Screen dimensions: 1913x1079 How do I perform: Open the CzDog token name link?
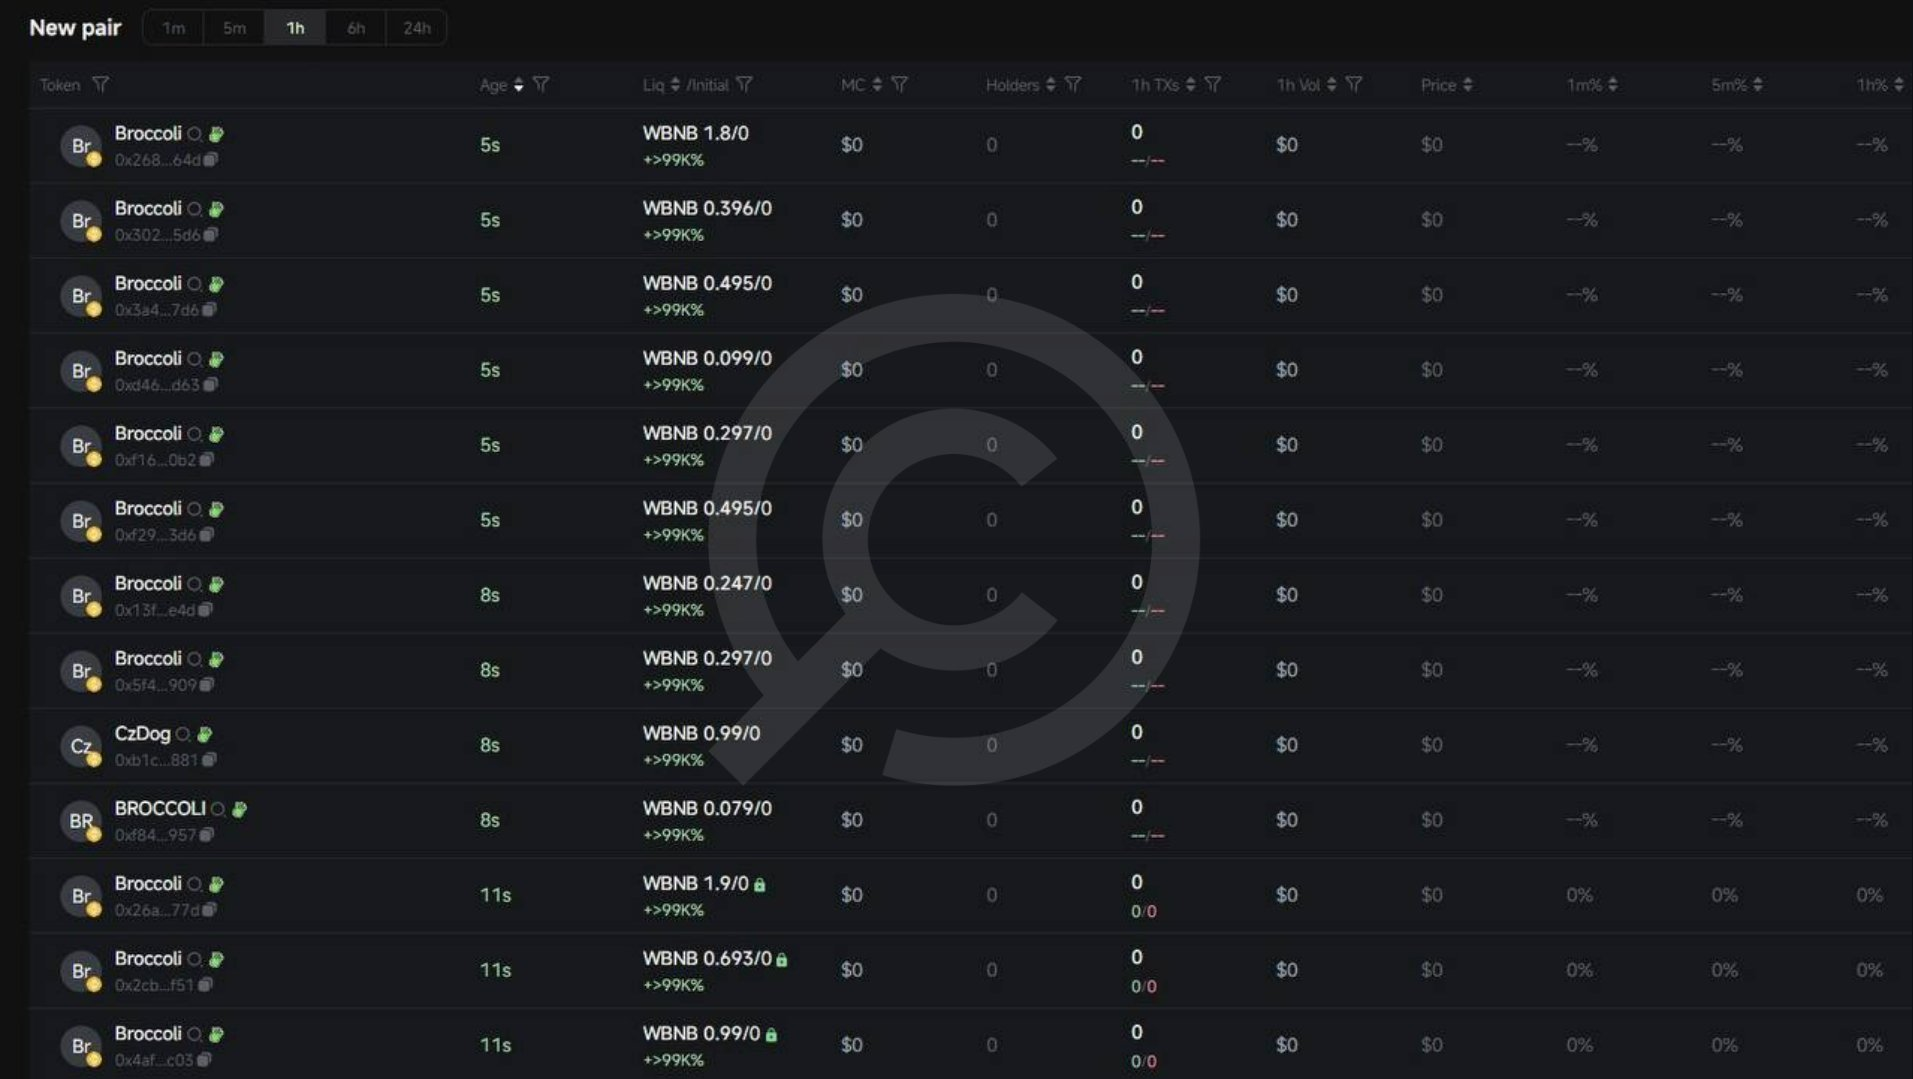pos(142,734)
